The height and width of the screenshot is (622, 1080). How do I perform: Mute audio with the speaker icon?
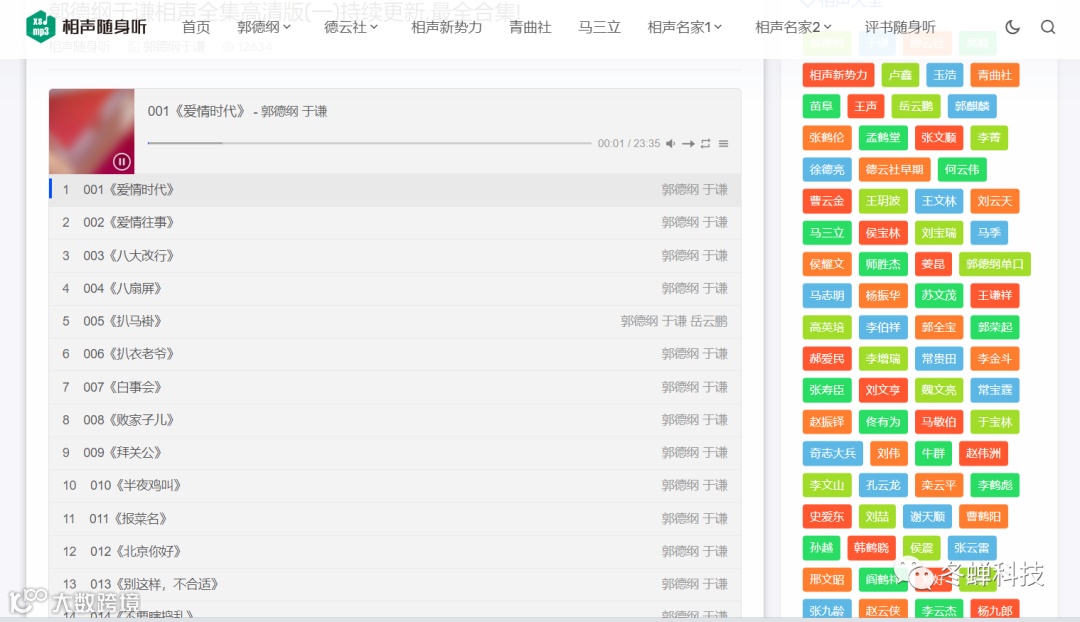coord(670,143)
